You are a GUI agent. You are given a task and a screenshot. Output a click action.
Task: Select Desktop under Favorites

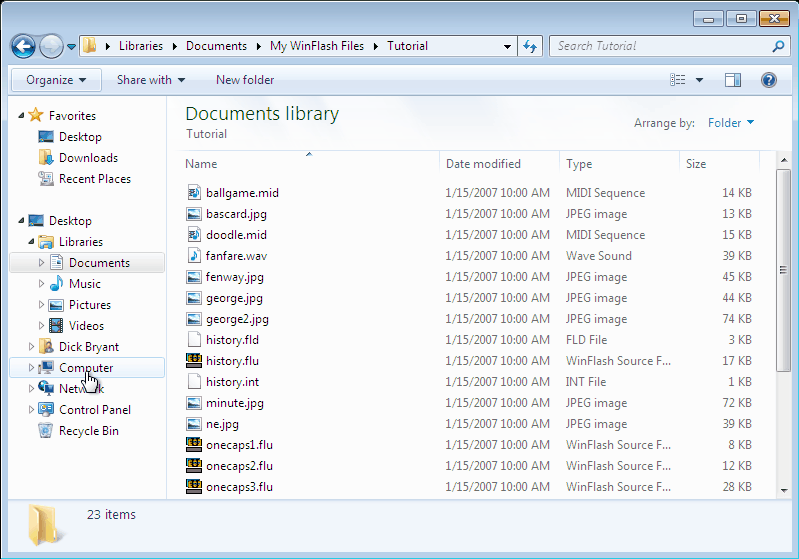click(80, 137)
